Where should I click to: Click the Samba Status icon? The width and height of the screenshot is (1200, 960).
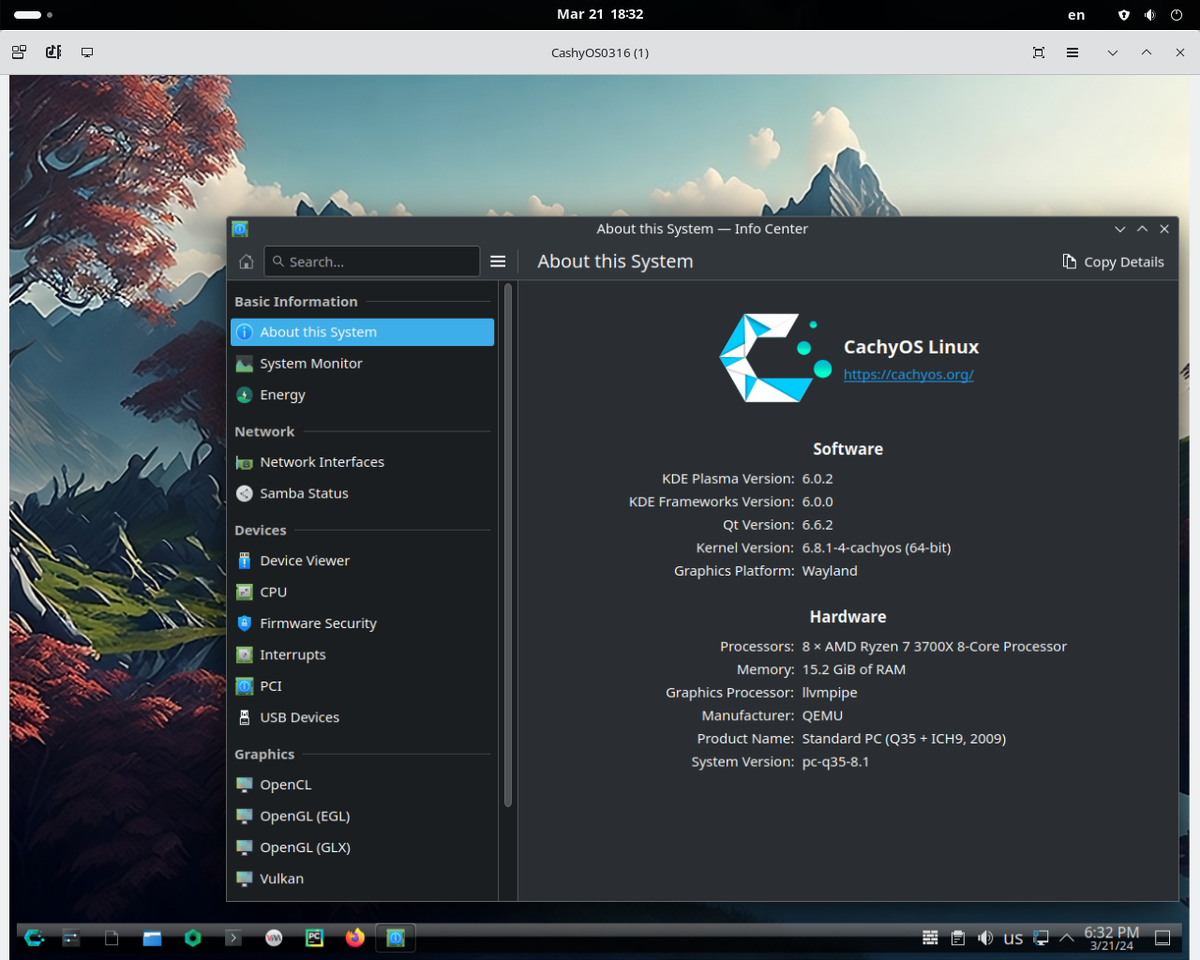[x=244, y=493]
